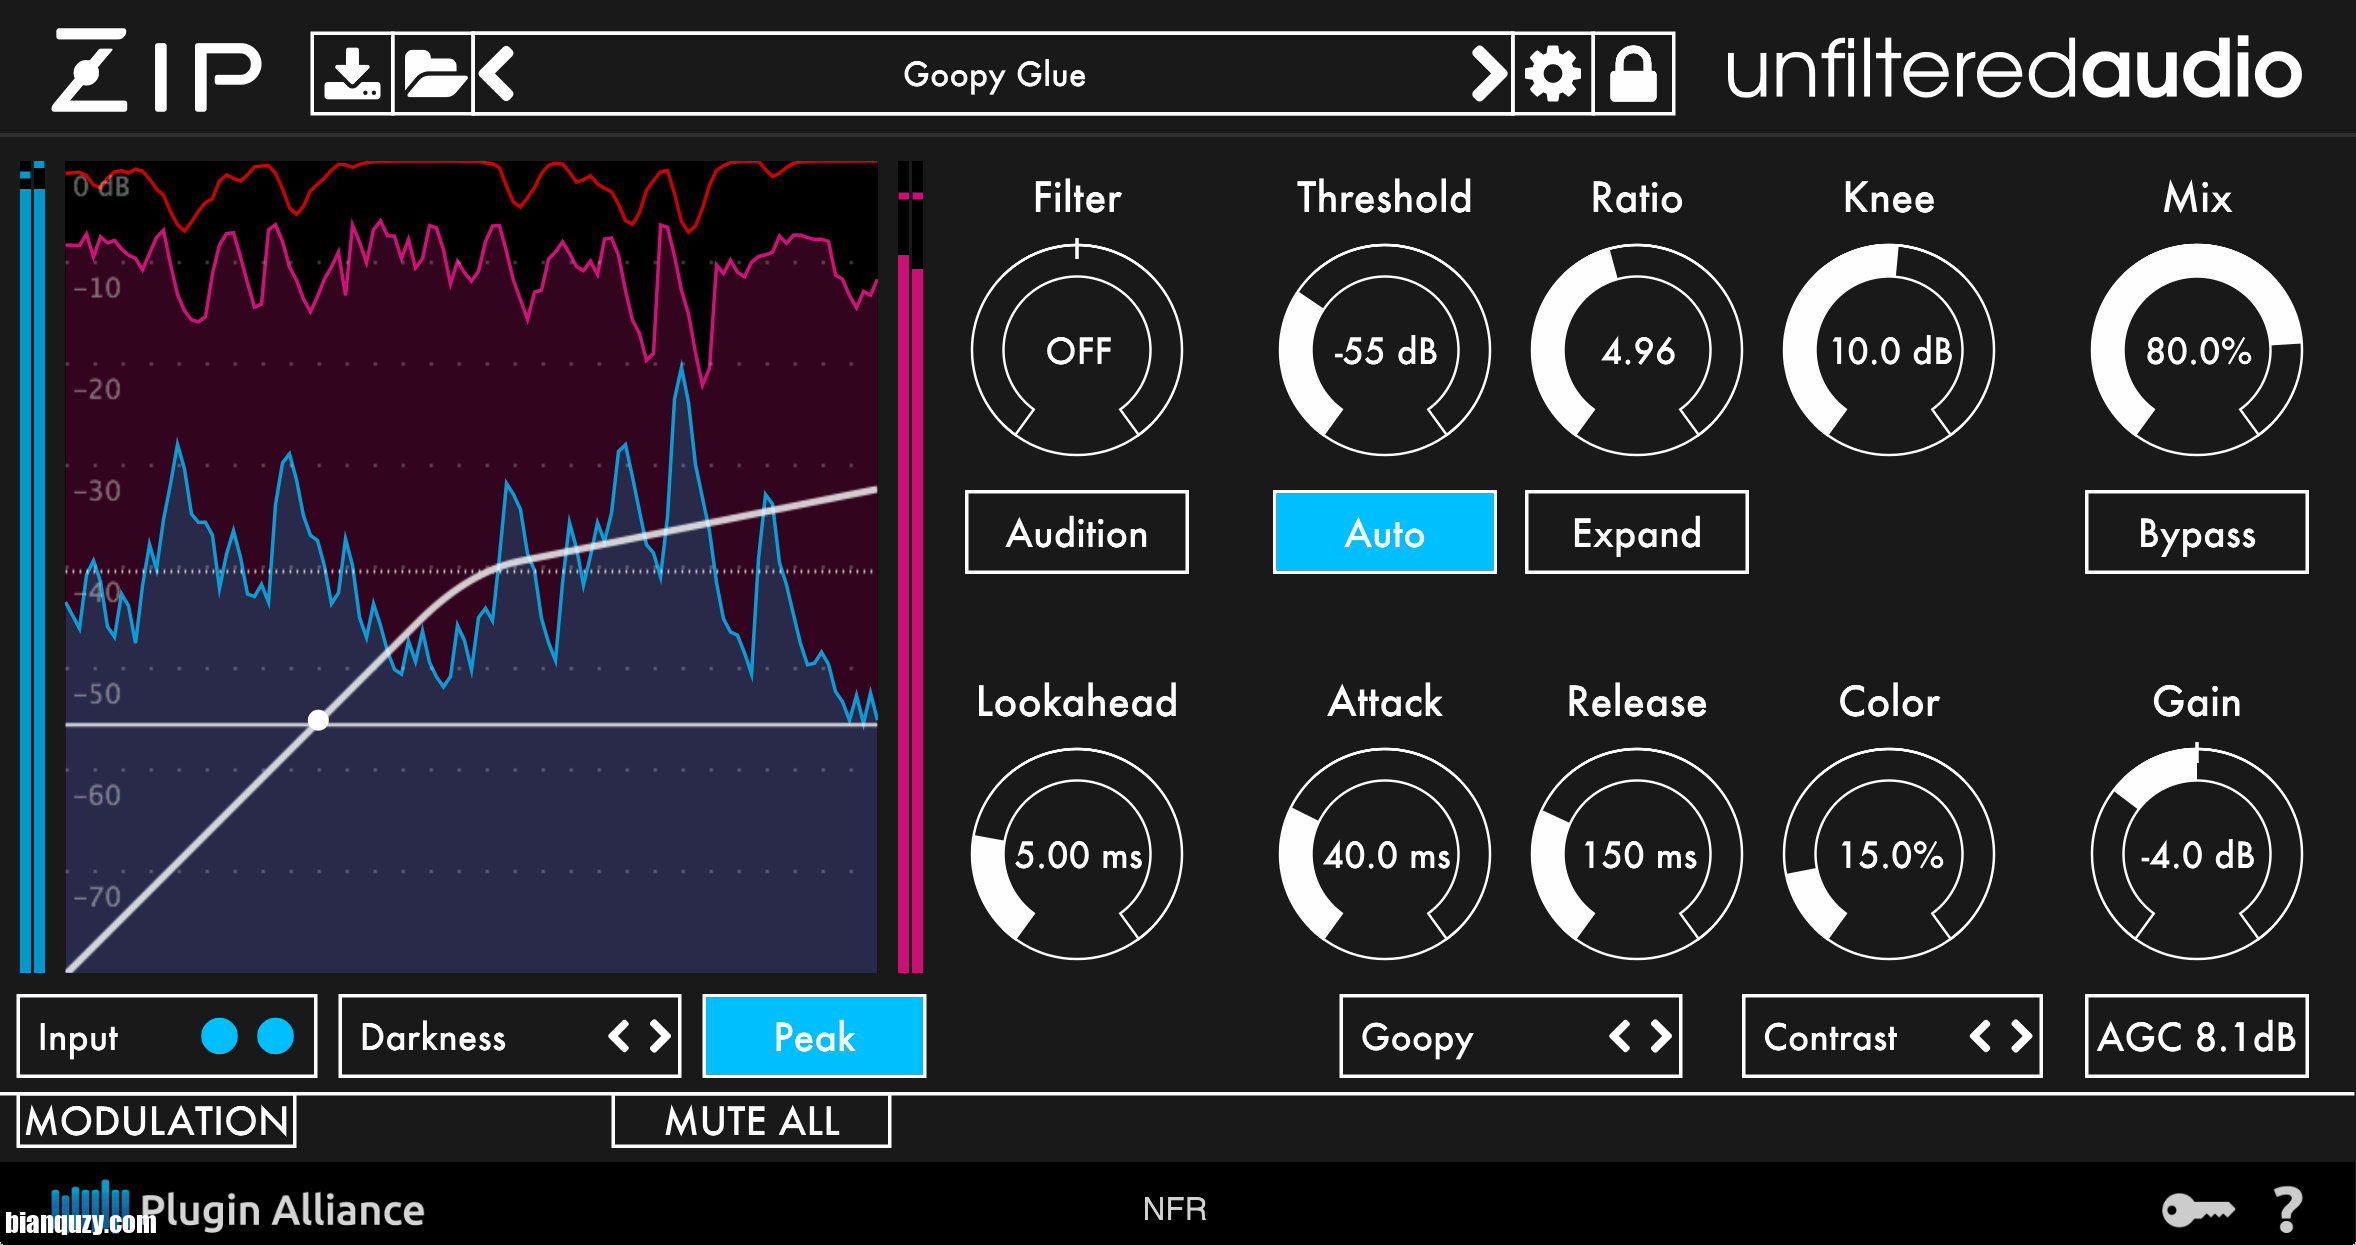Click the save preset icon
2356x1245 pixels.
tap(353, 74)
